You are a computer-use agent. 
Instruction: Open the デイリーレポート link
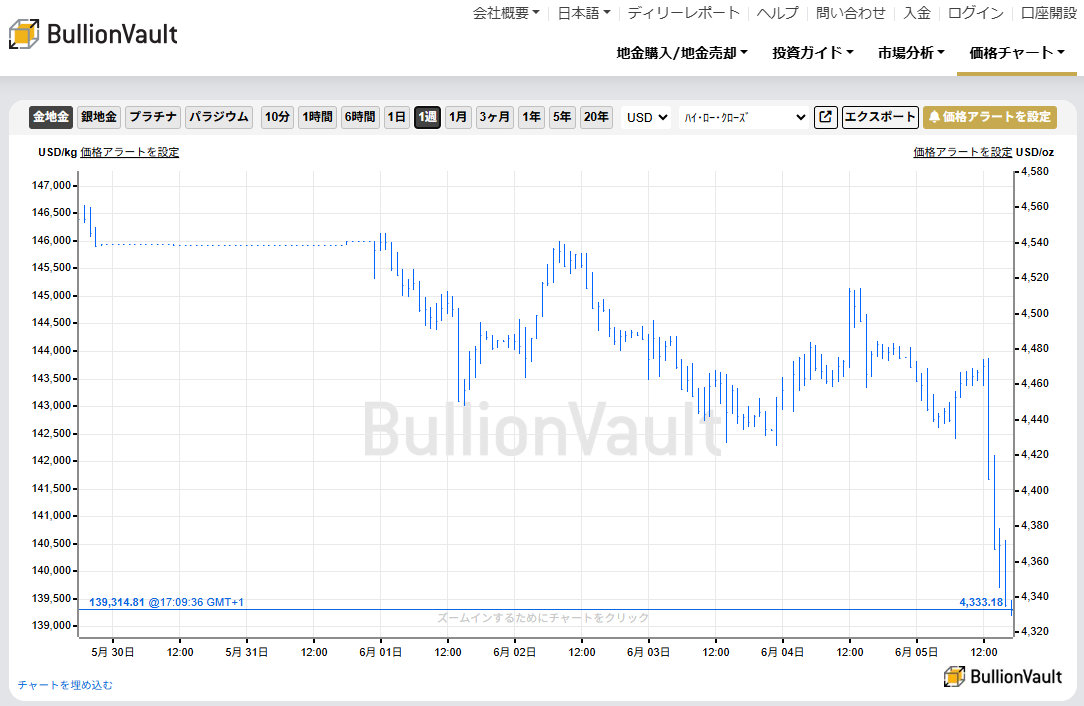click(x=684, y=13)
